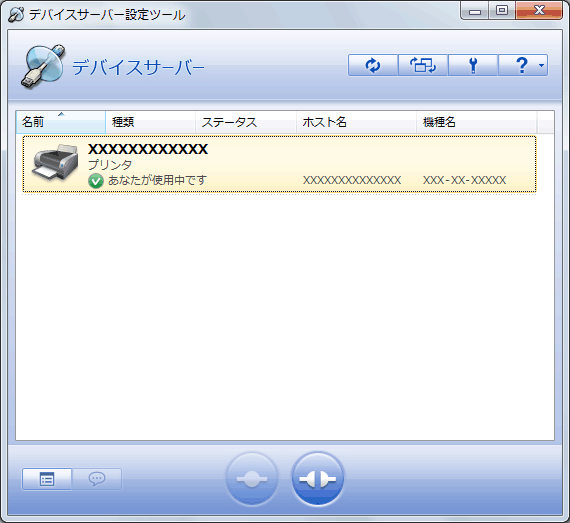Click the greyed-out round connect button
Screen dimensions: 570x523
click(252, 479)
